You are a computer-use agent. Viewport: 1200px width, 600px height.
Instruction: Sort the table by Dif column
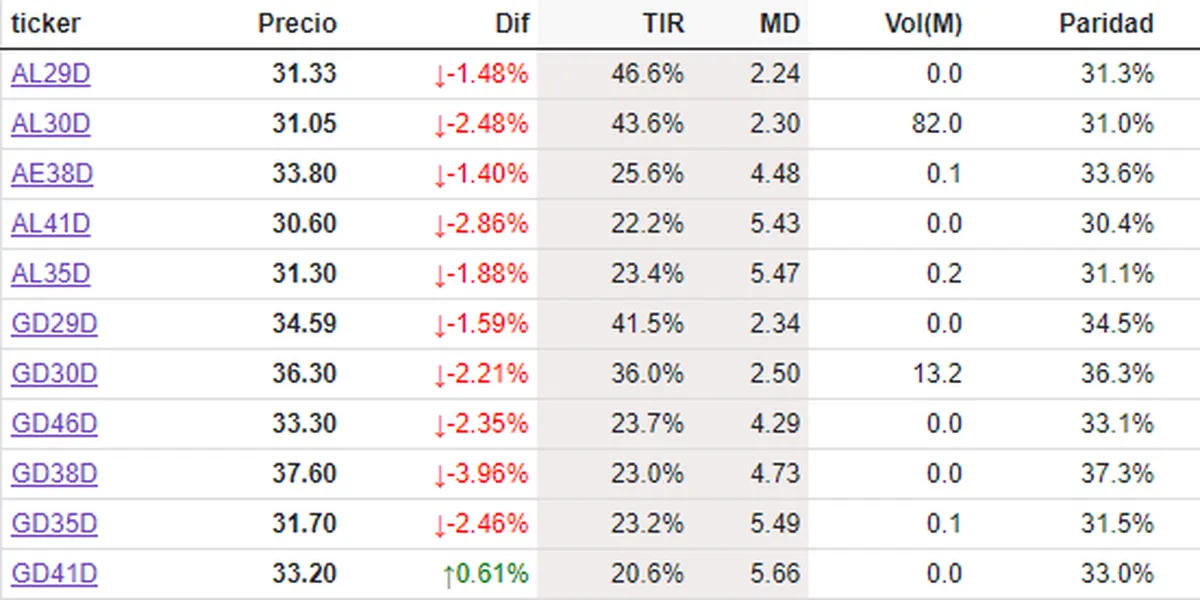(512, 24)
